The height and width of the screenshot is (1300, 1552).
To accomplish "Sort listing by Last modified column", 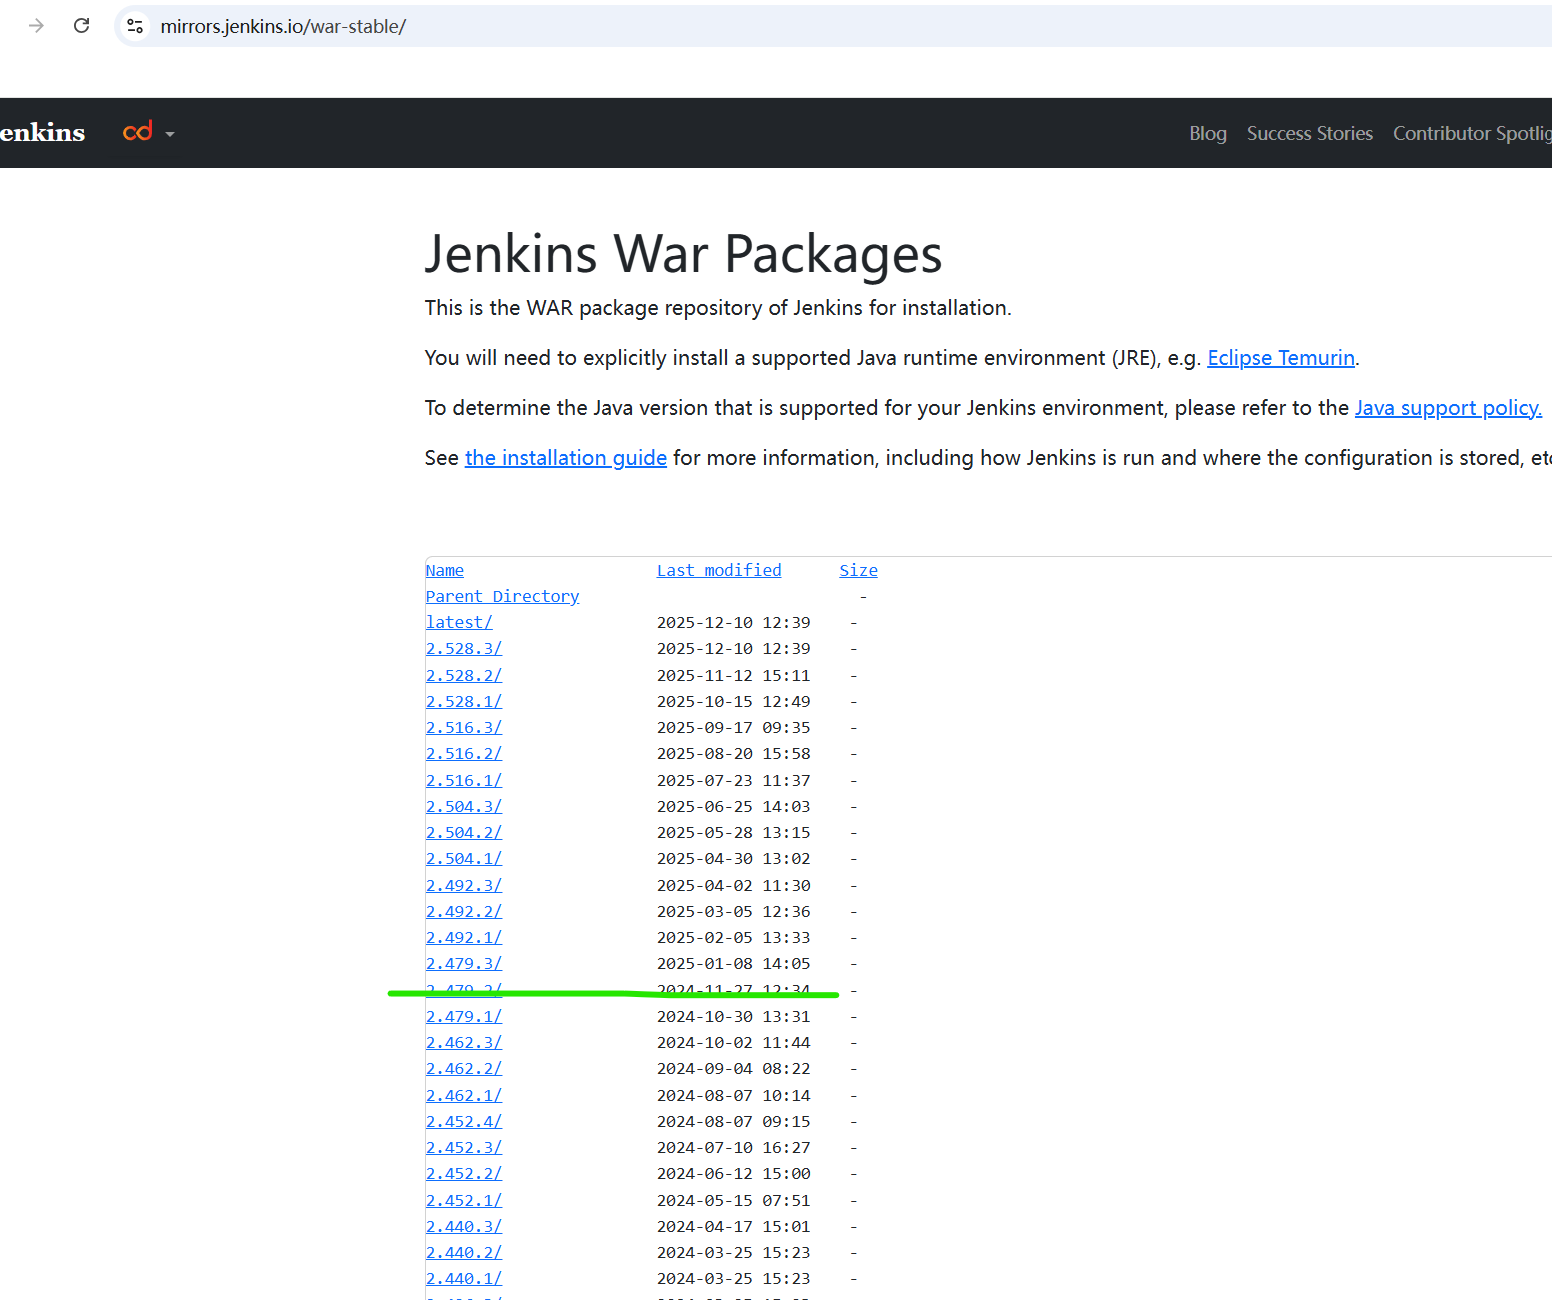I will coord(719,570).
